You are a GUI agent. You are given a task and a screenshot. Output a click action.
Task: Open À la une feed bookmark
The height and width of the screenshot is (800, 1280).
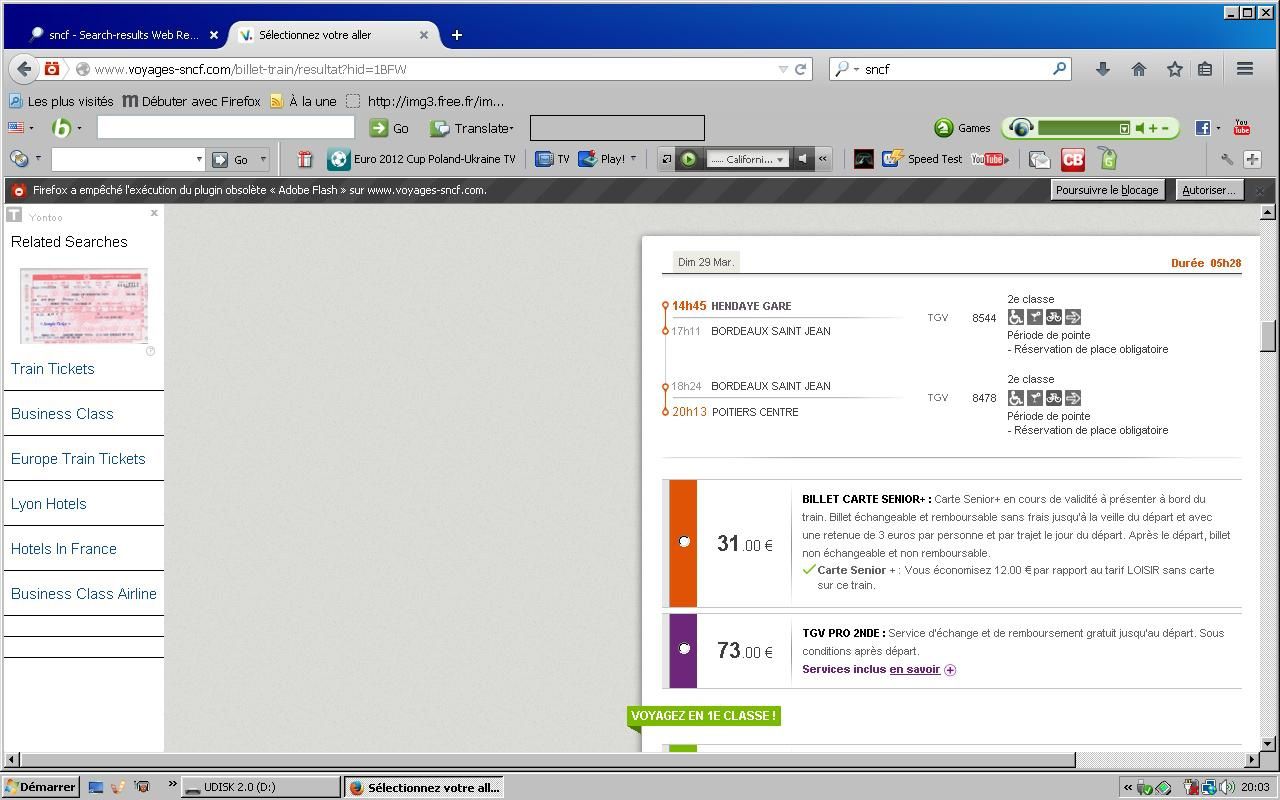coord(303,101)
